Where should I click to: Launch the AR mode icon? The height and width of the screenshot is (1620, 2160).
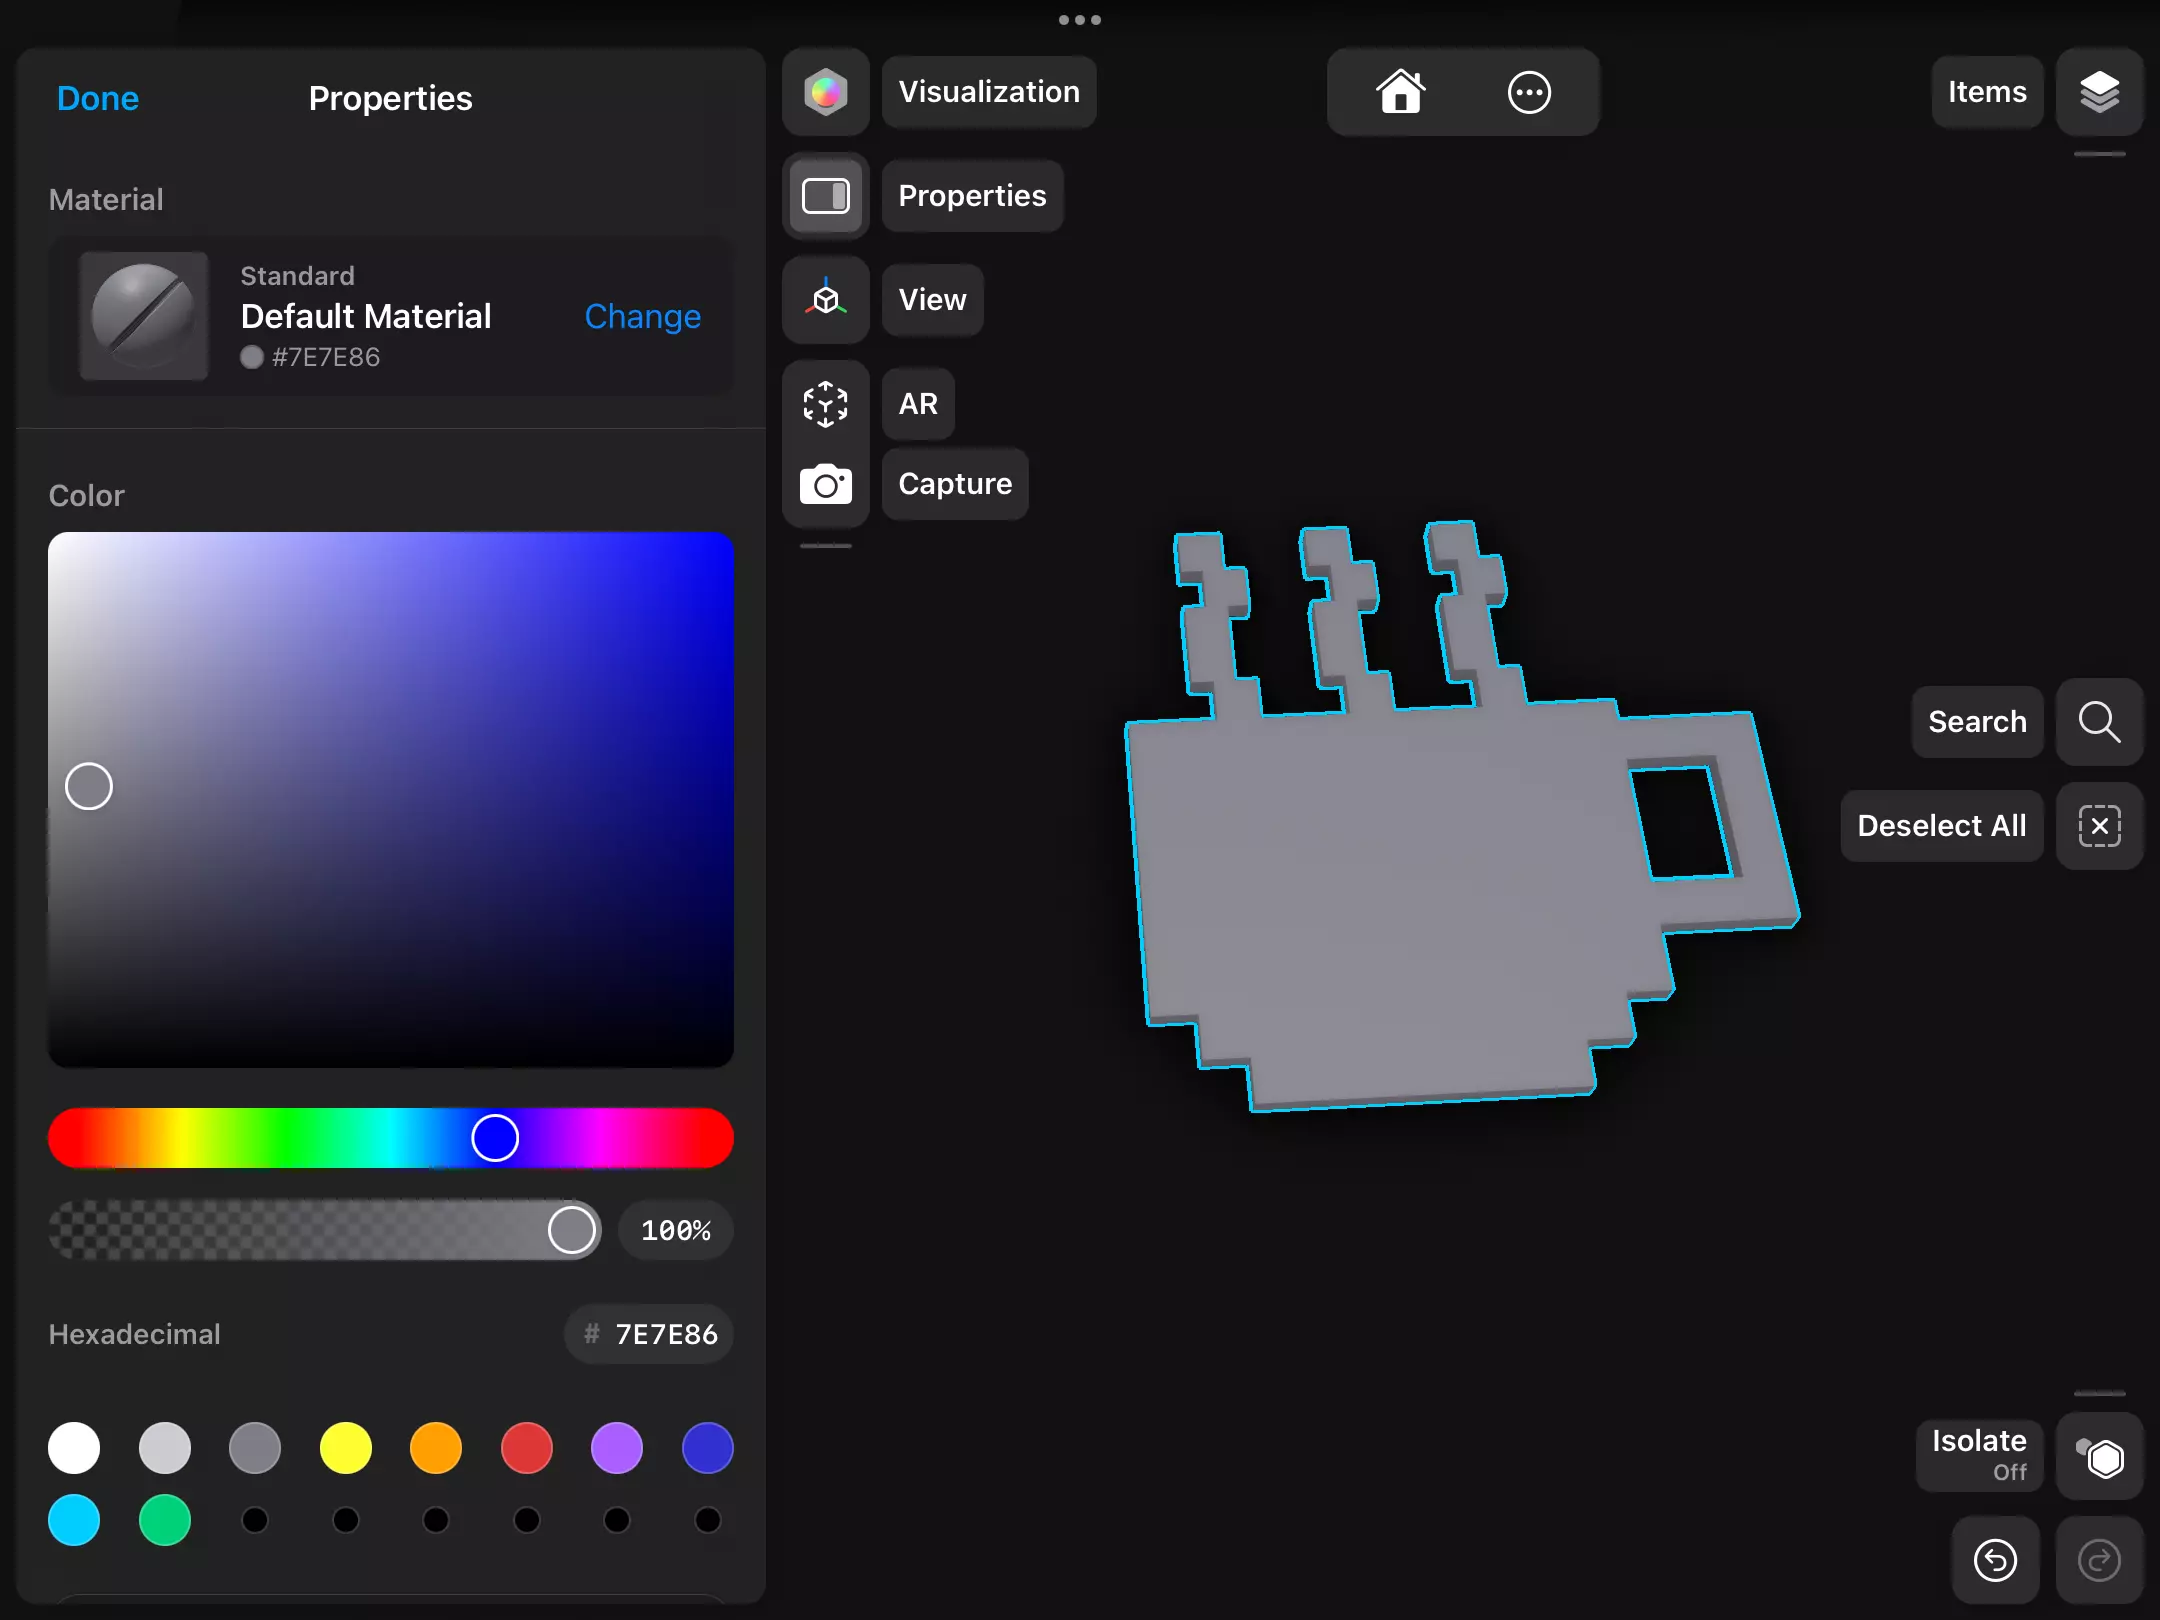pos(825,404)
